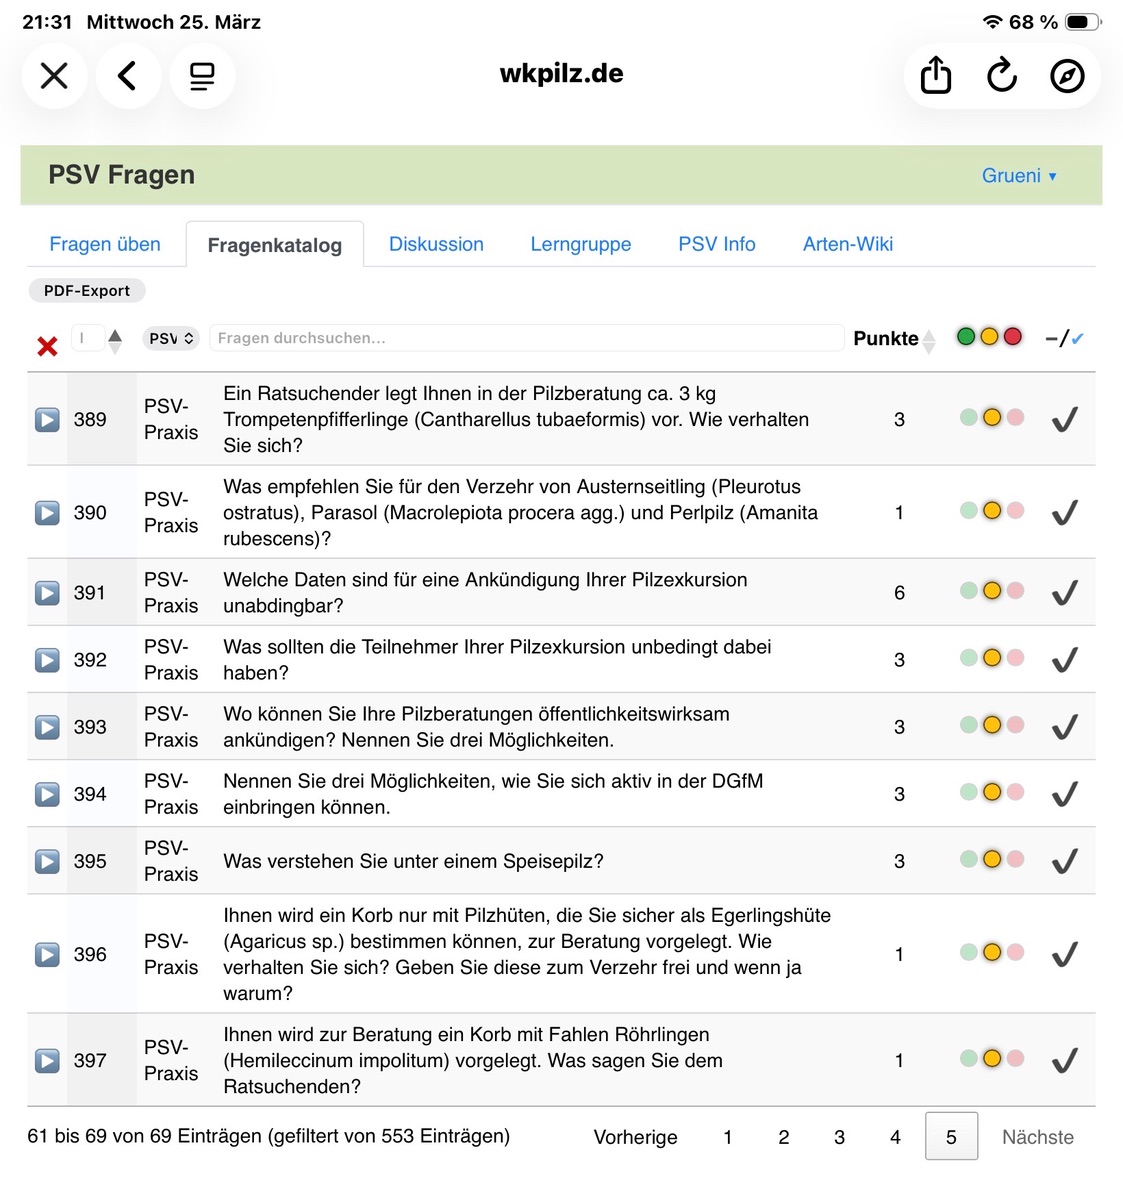Viewport: 1123px width, 1200px height.
Task: Go back with the left chevron
Action: pyautogui.click(x=127, y=76)
